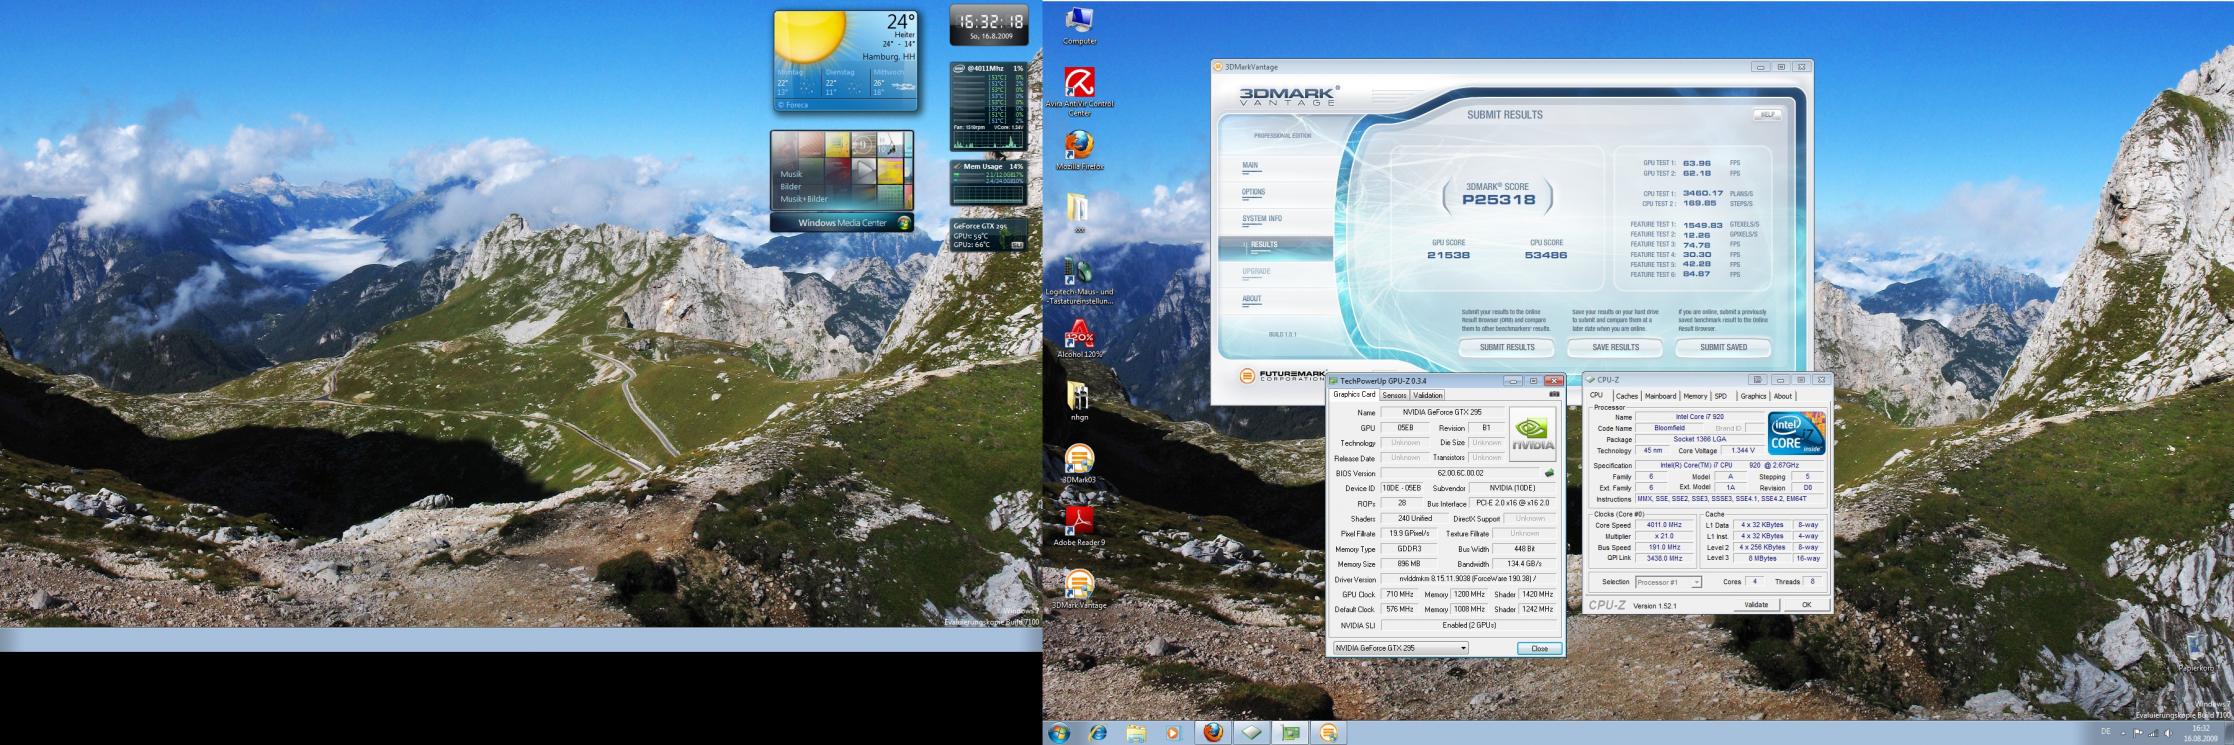Open Avira AntiVir Control Center desktop icon
2234x745 pixels.
tap(1079, 92)
